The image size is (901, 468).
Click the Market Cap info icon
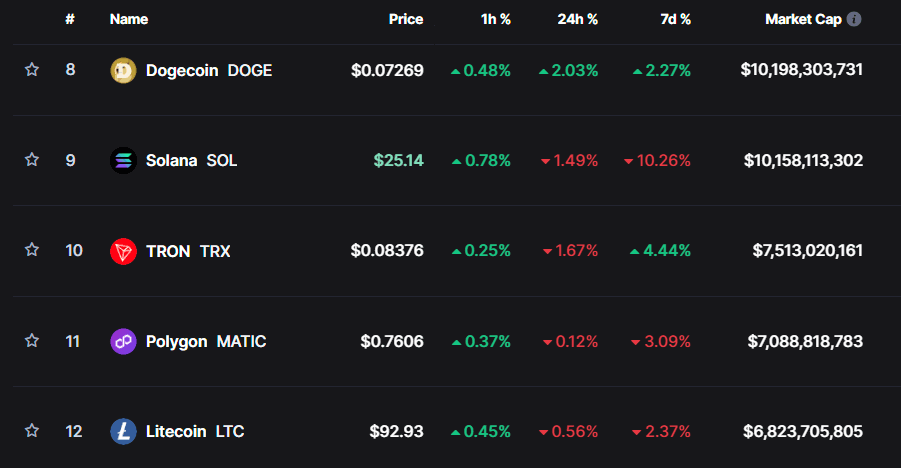(x=854, y=19)
